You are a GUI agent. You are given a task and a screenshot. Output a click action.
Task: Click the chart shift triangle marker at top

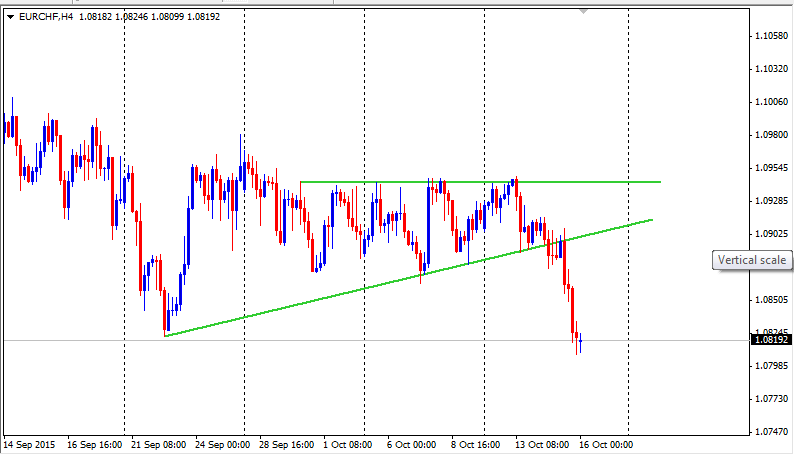pos(583,11)
